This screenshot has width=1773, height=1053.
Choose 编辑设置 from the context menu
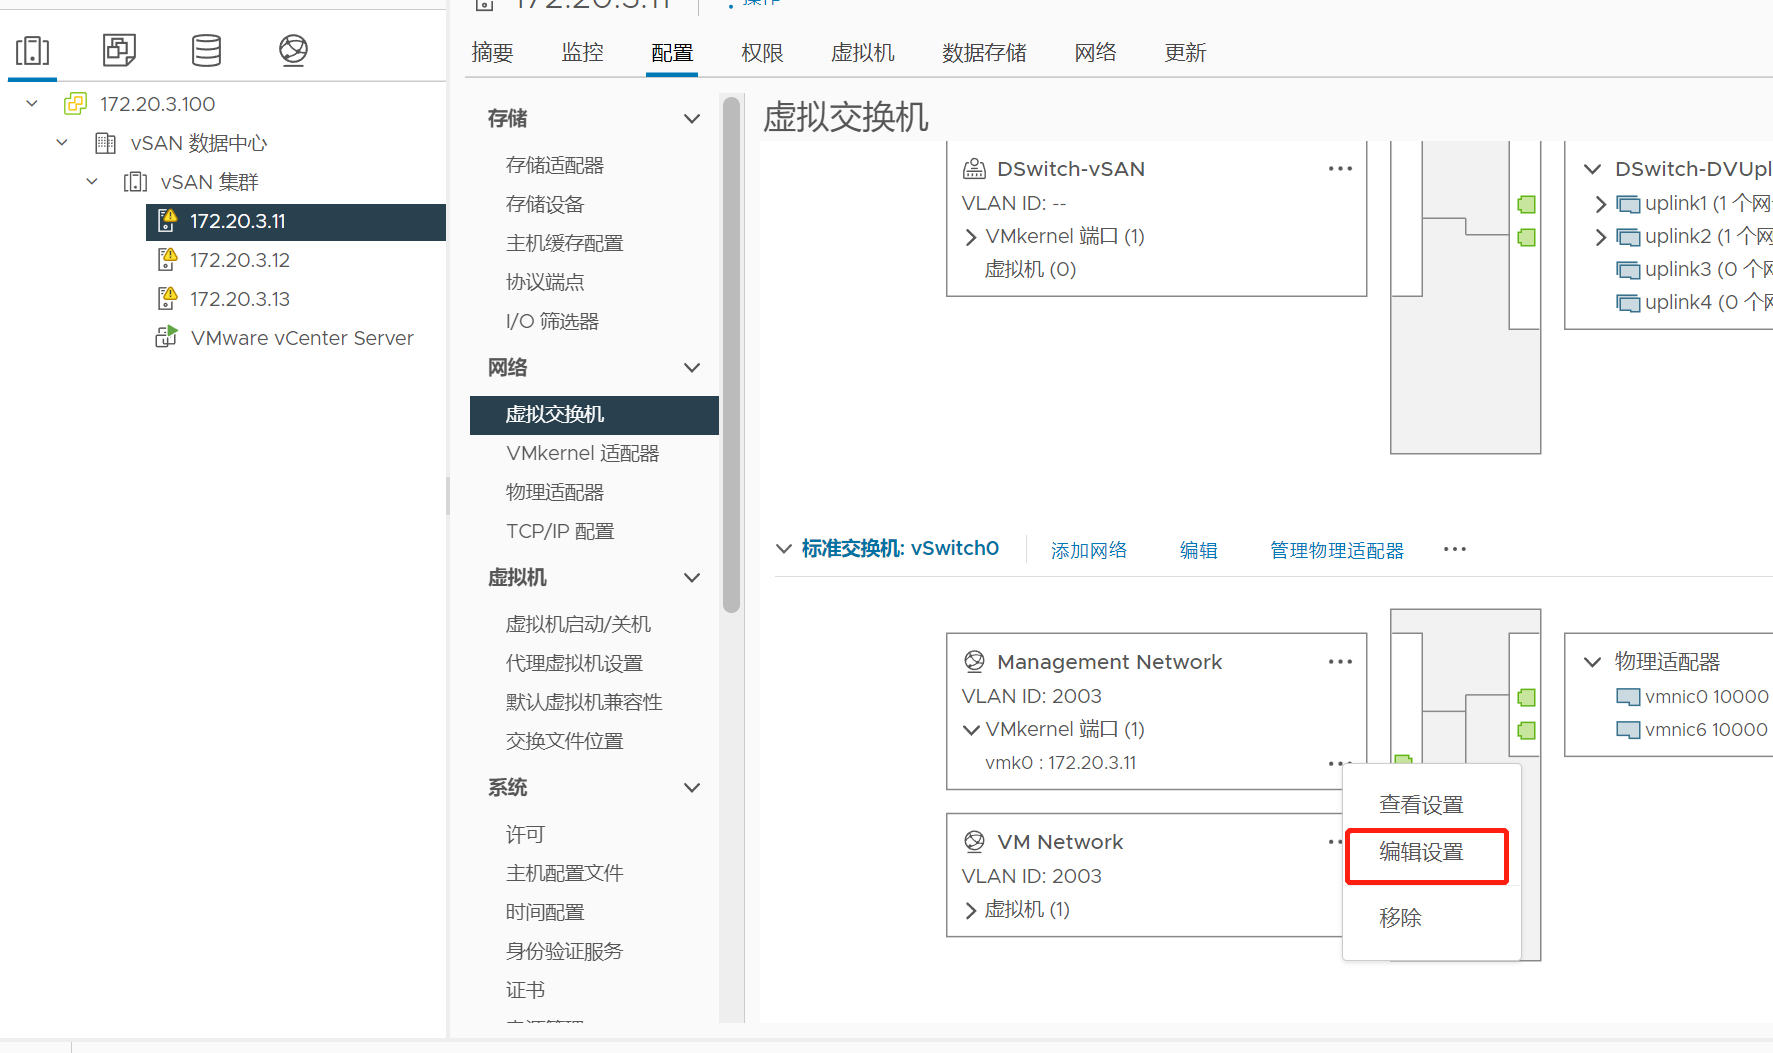(1421, 852)
